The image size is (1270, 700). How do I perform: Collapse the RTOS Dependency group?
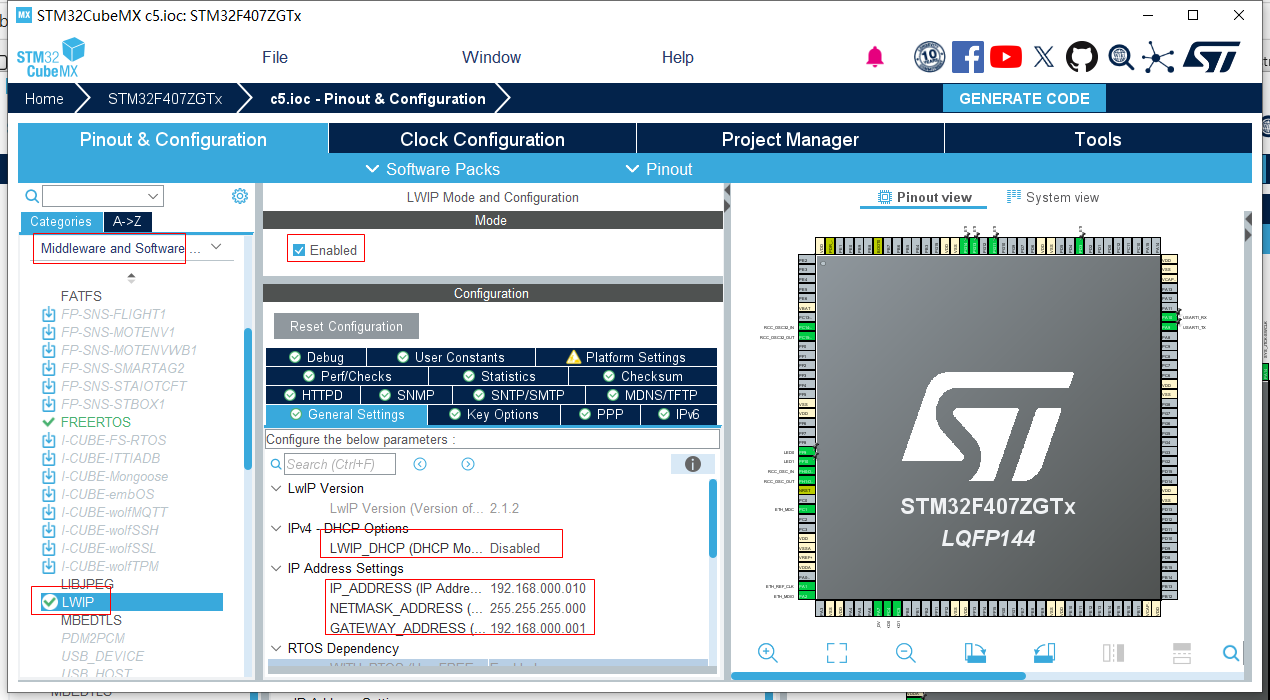277,648
